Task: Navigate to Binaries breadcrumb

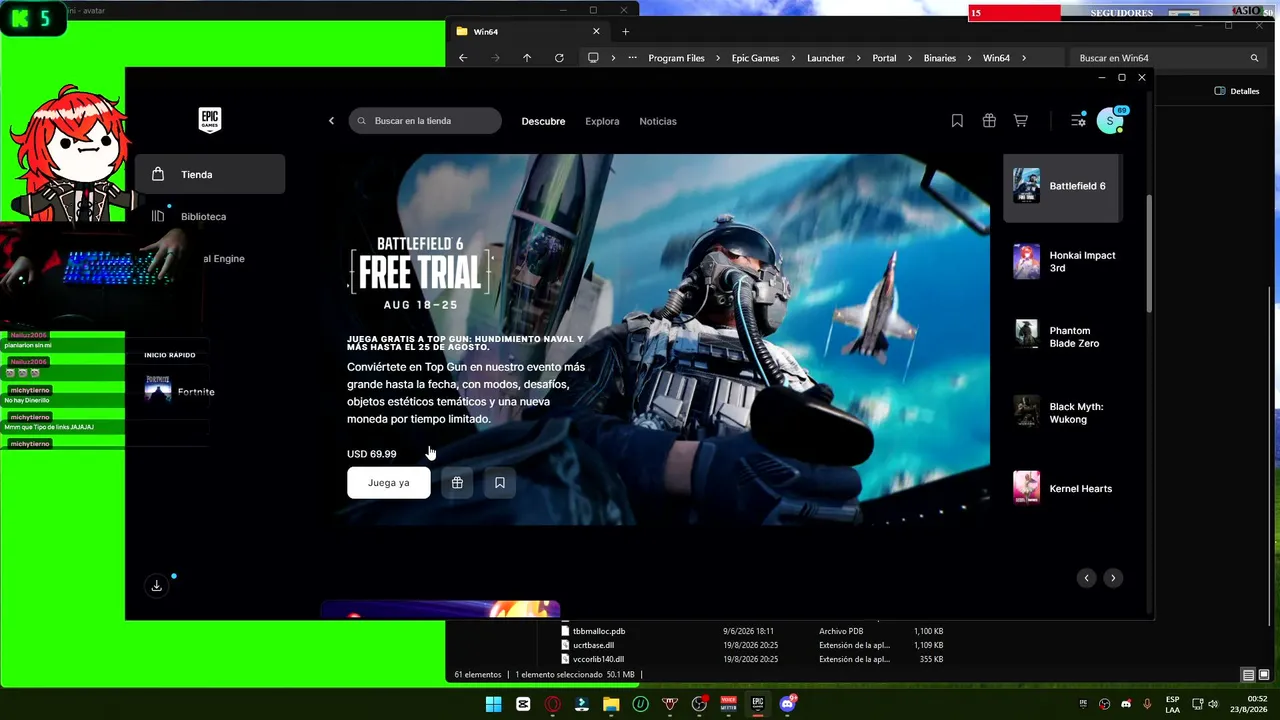Action: [x=940, y=58]
